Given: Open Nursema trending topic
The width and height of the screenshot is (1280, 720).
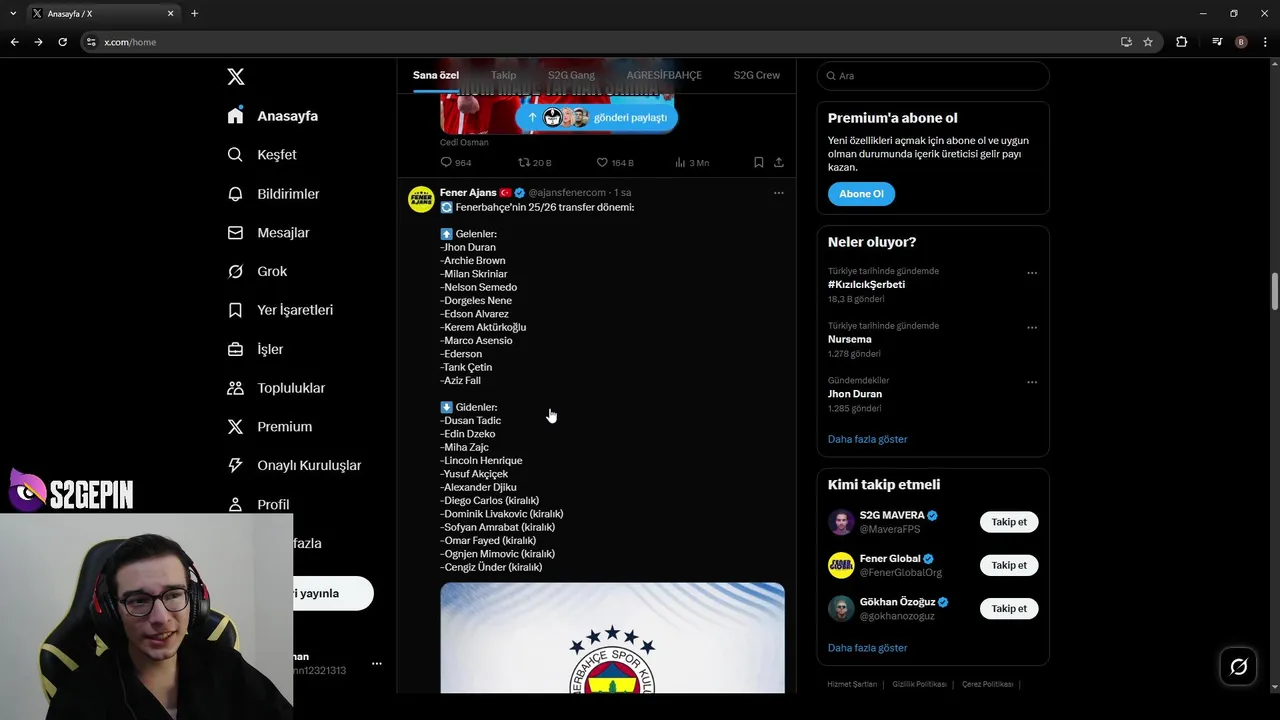Looking at the screenshot, I should click(x=849, y=339).
